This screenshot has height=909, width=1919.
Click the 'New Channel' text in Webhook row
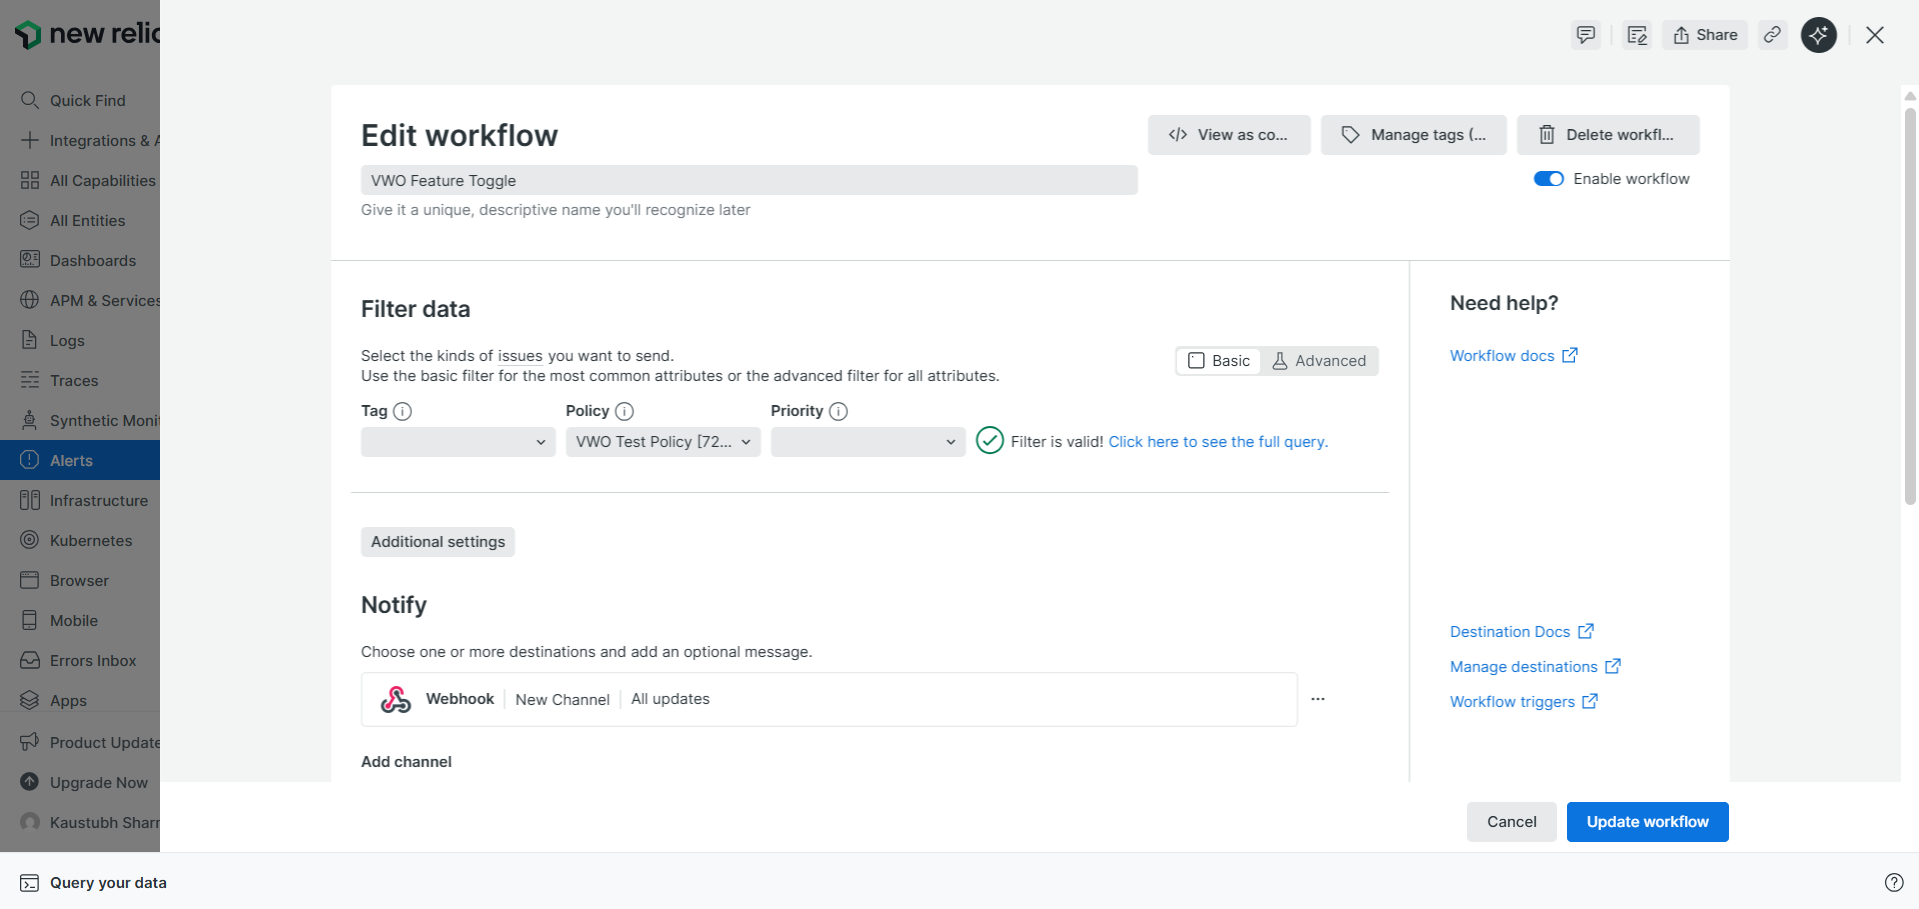tap(562, 700)
